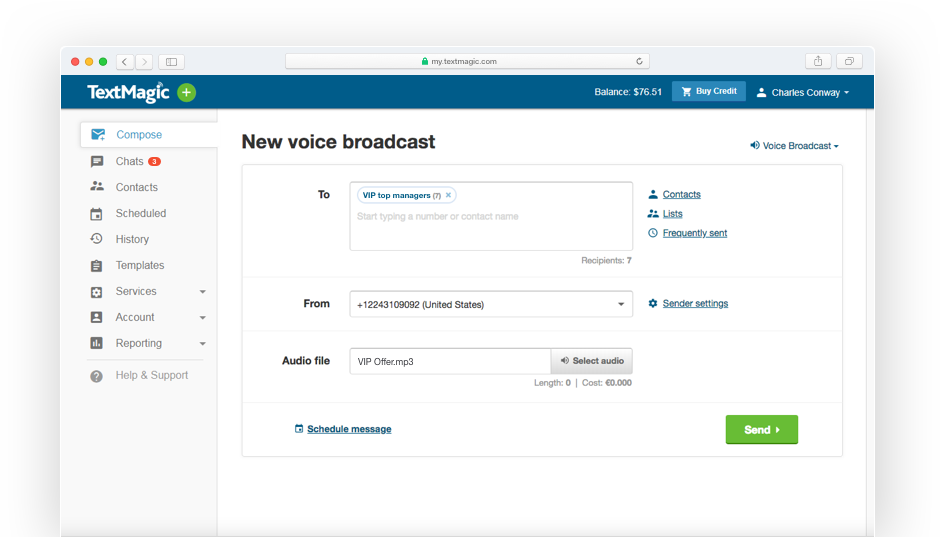The height and width of the screenshot is (537, 940).
Task: Click the Cost: €0.000 text
Action: point(607,382)
